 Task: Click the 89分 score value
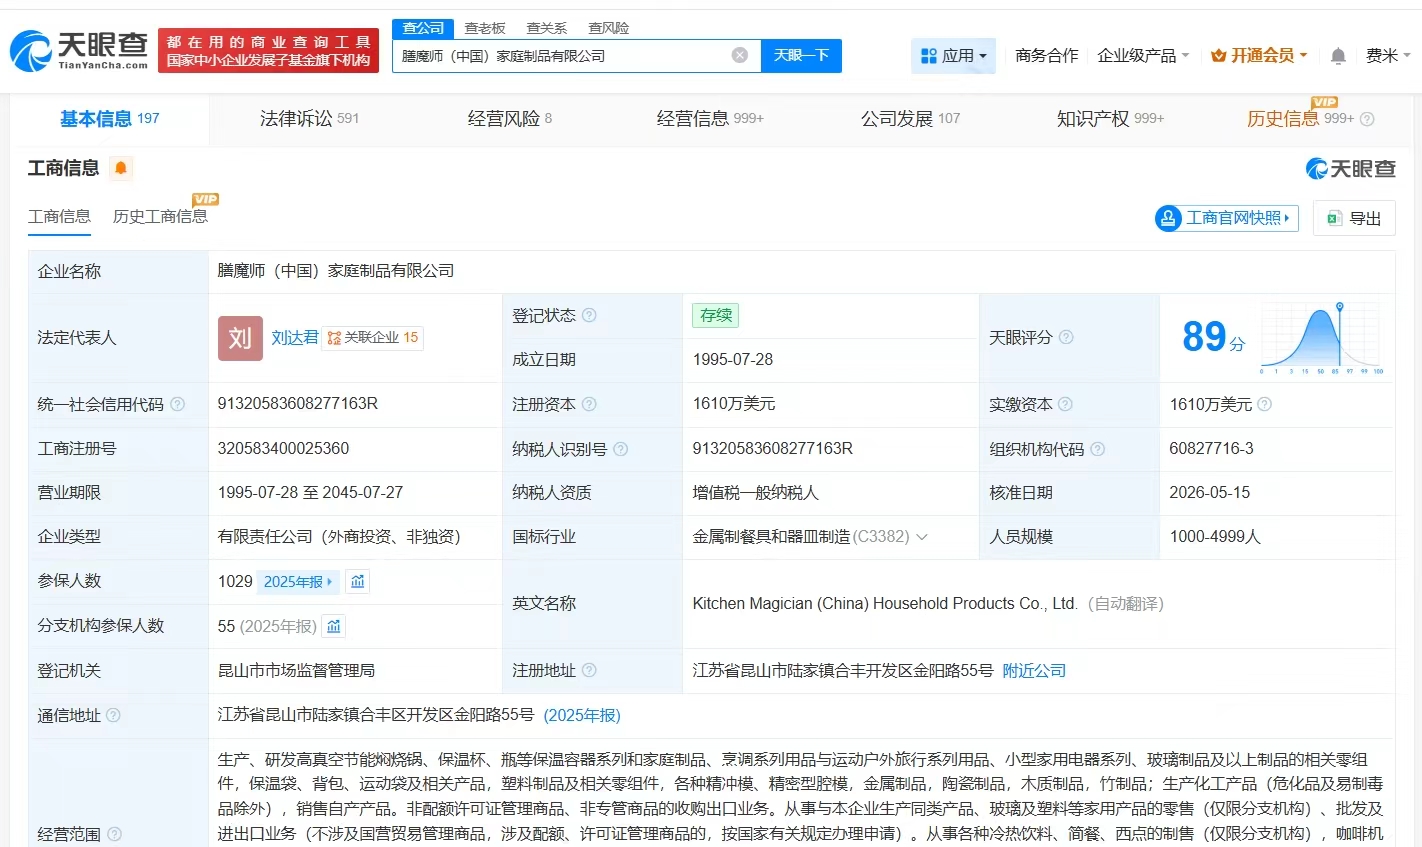(x=1213, y=337)
